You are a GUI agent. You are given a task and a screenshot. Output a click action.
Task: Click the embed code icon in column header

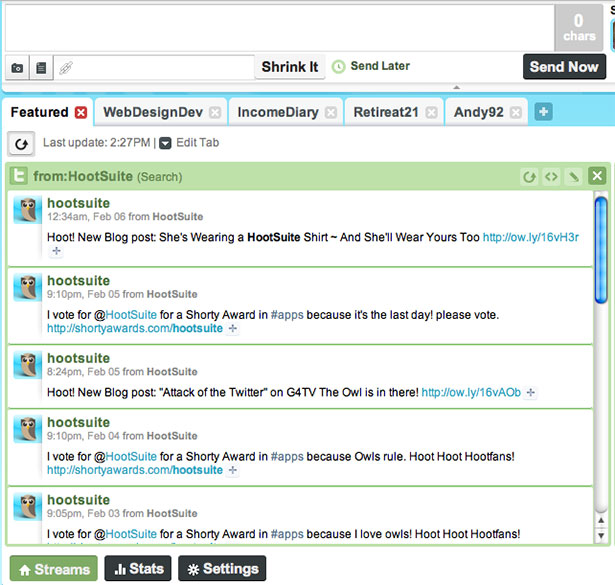(551, 177)
